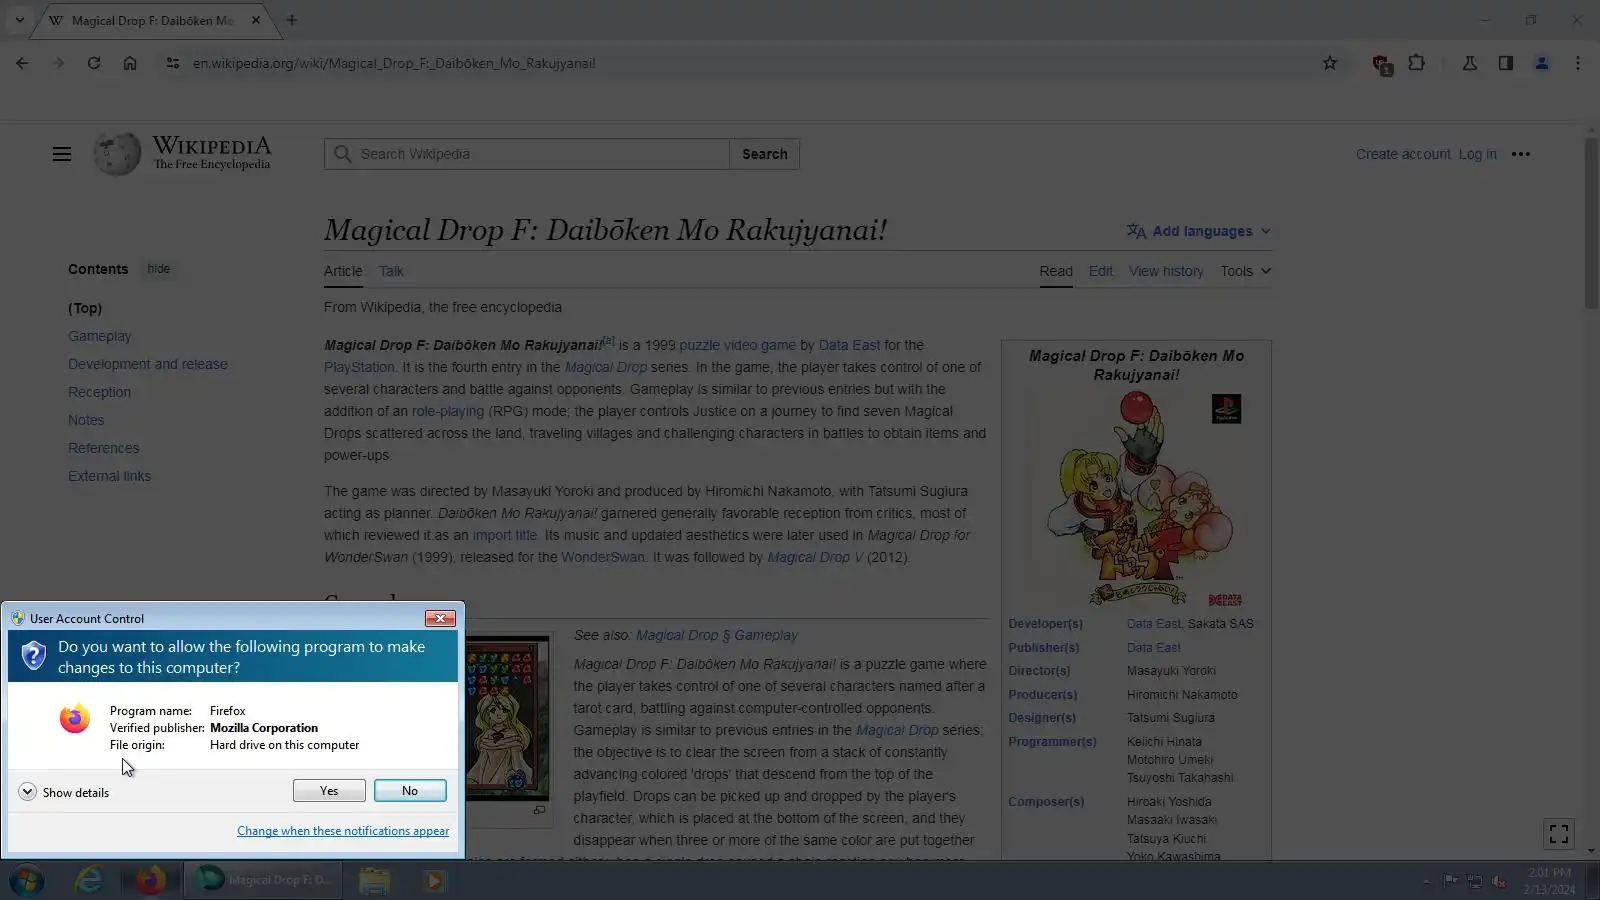
Task: Hide the Contents sidebar
Action: (x=159, y=269)
